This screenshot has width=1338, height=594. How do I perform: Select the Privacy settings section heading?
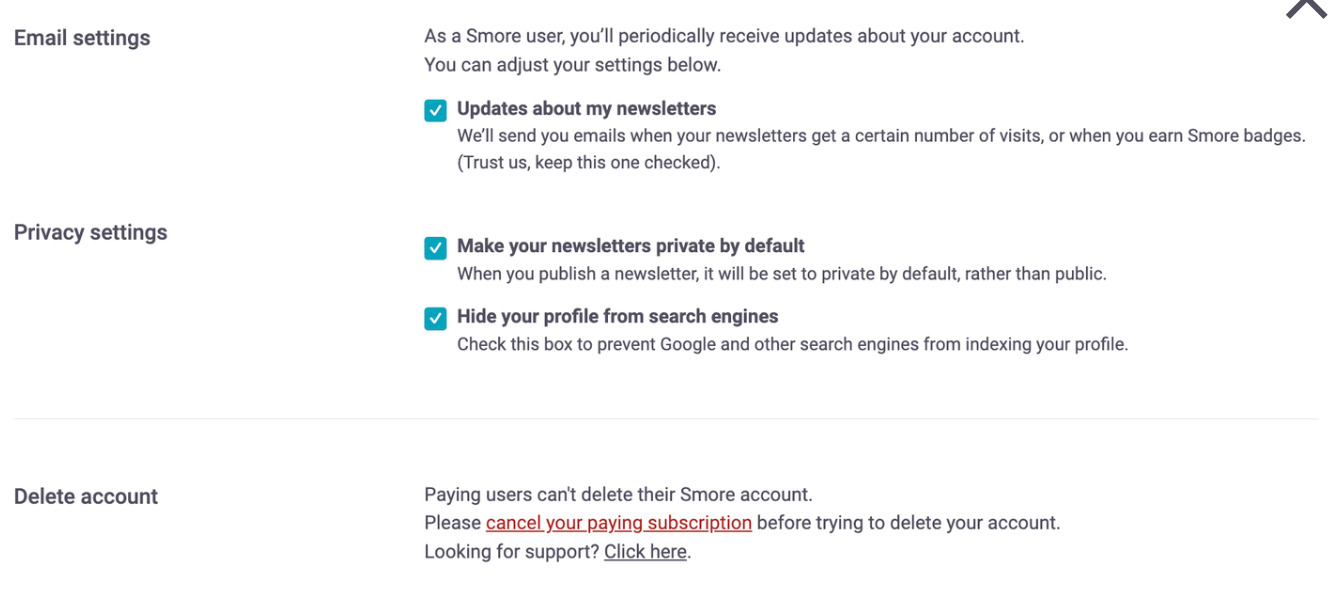[90, 232]
